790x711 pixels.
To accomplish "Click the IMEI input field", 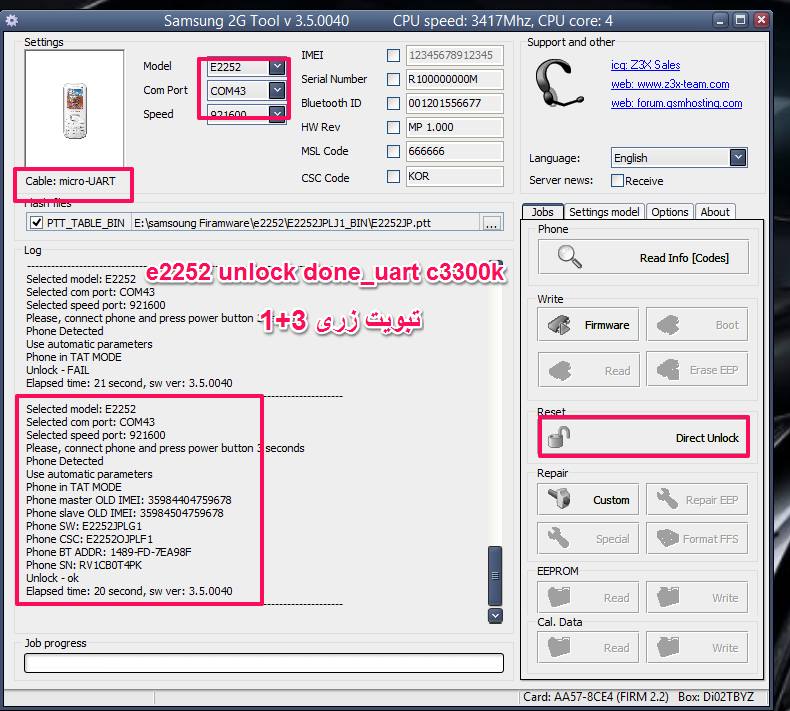I will pos(454,55).
